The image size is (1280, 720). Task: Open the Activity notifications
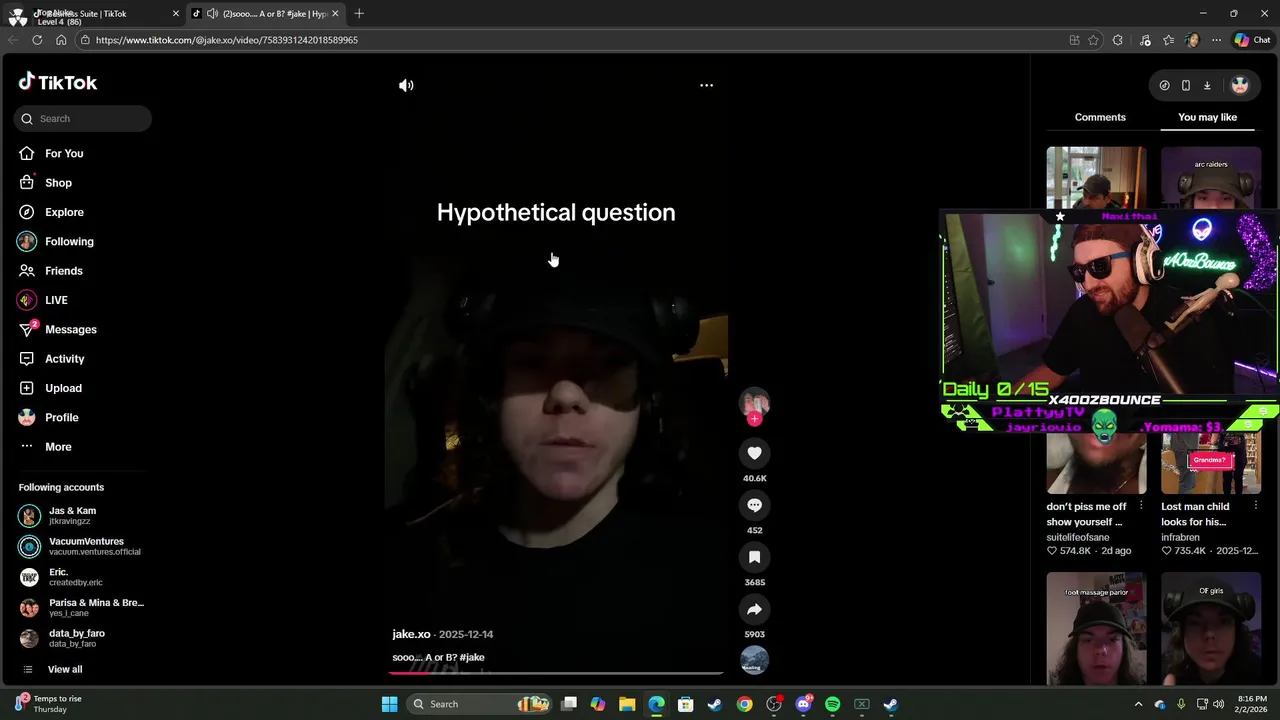[65, 359]
